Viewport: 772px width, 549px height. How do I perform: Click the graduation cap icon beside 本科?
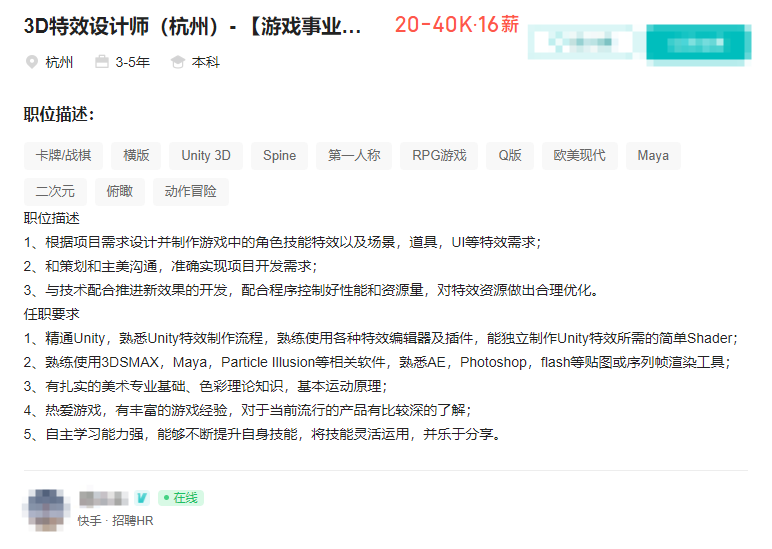[178, 62]
